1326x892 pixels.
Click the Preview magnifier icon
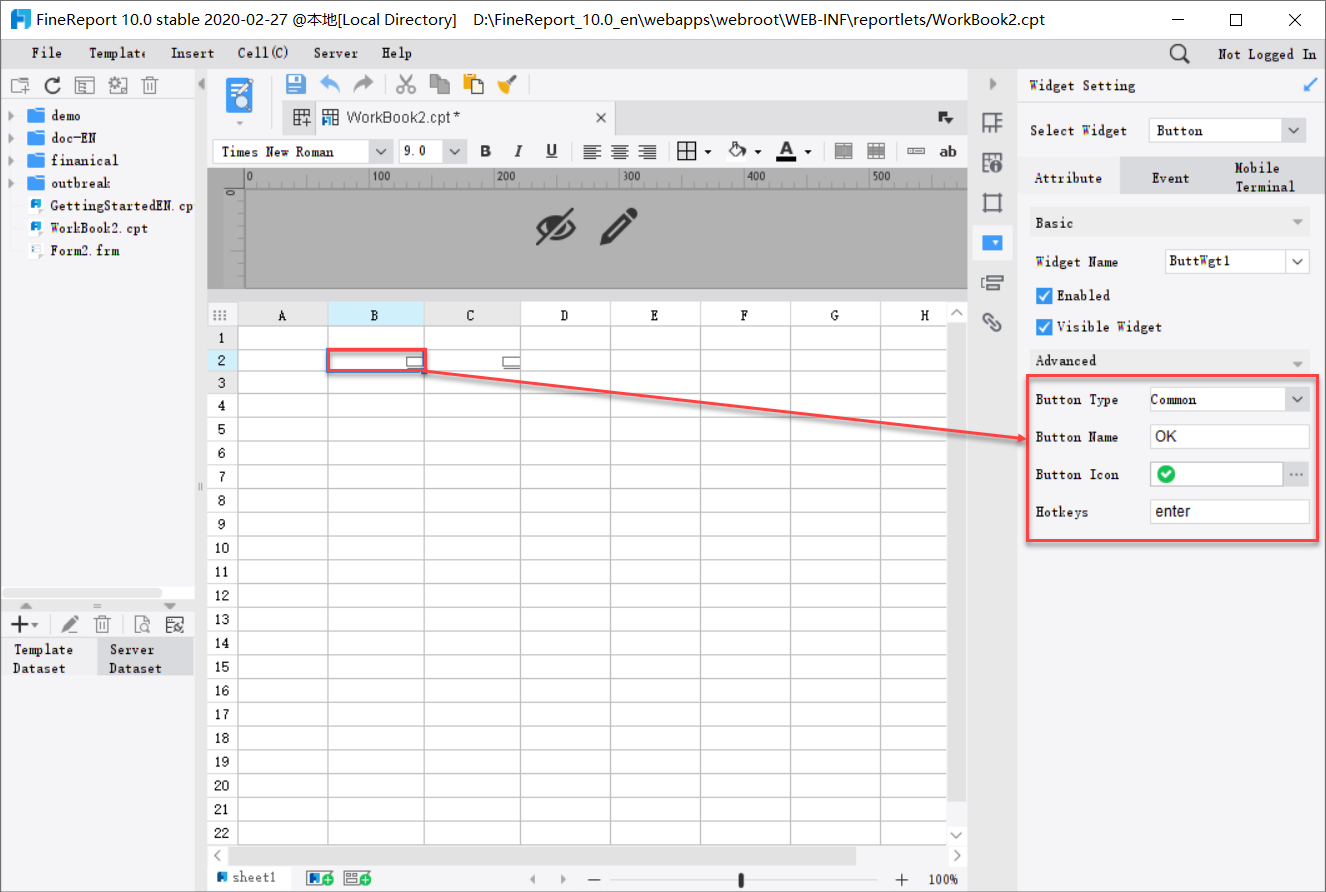(x=240, y=95)
